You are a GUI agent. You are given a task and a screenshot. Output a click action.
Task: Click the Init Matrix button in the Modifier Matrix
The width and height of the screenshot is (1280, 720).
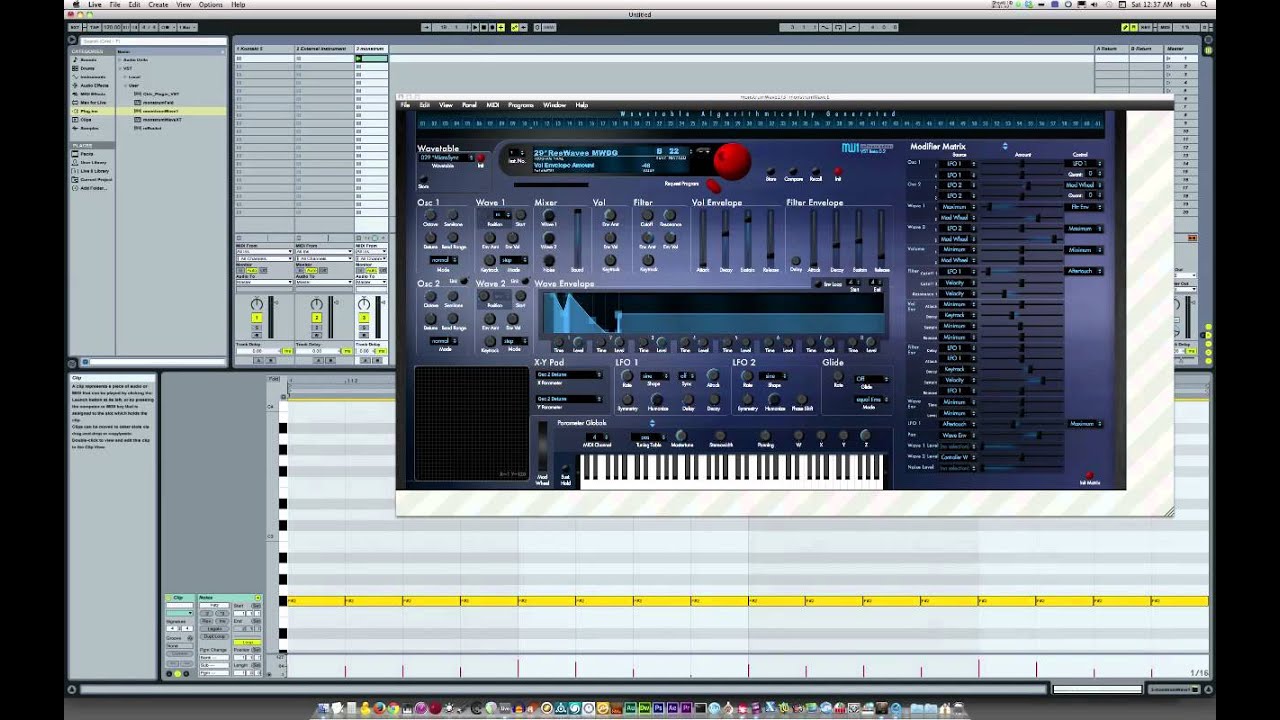coord(1089,477)
